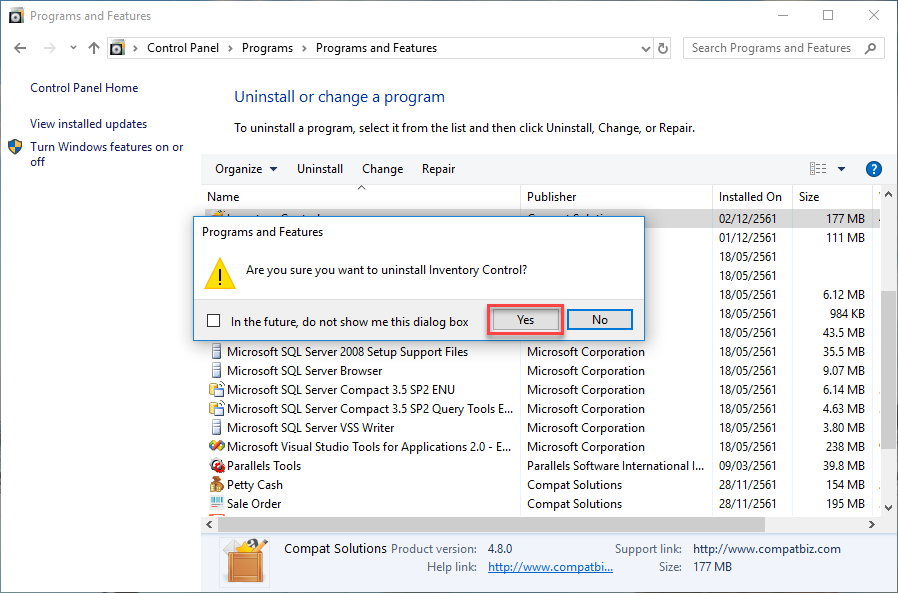This screenshot has width=898, height=593.
Task: Expand chevron after Control Panel breadcrumb
Action: click(x=230, y=49)
